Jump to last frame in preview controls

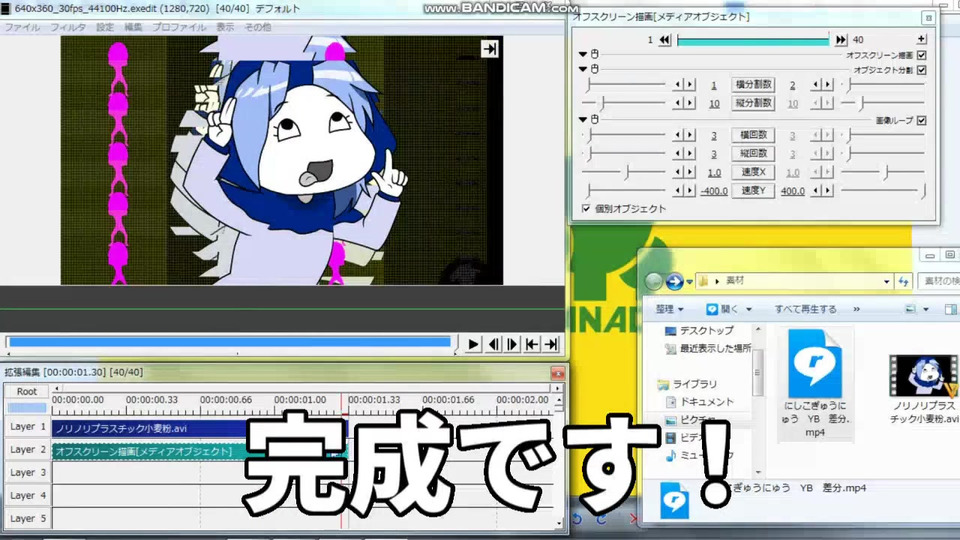[x=551, y=345]
